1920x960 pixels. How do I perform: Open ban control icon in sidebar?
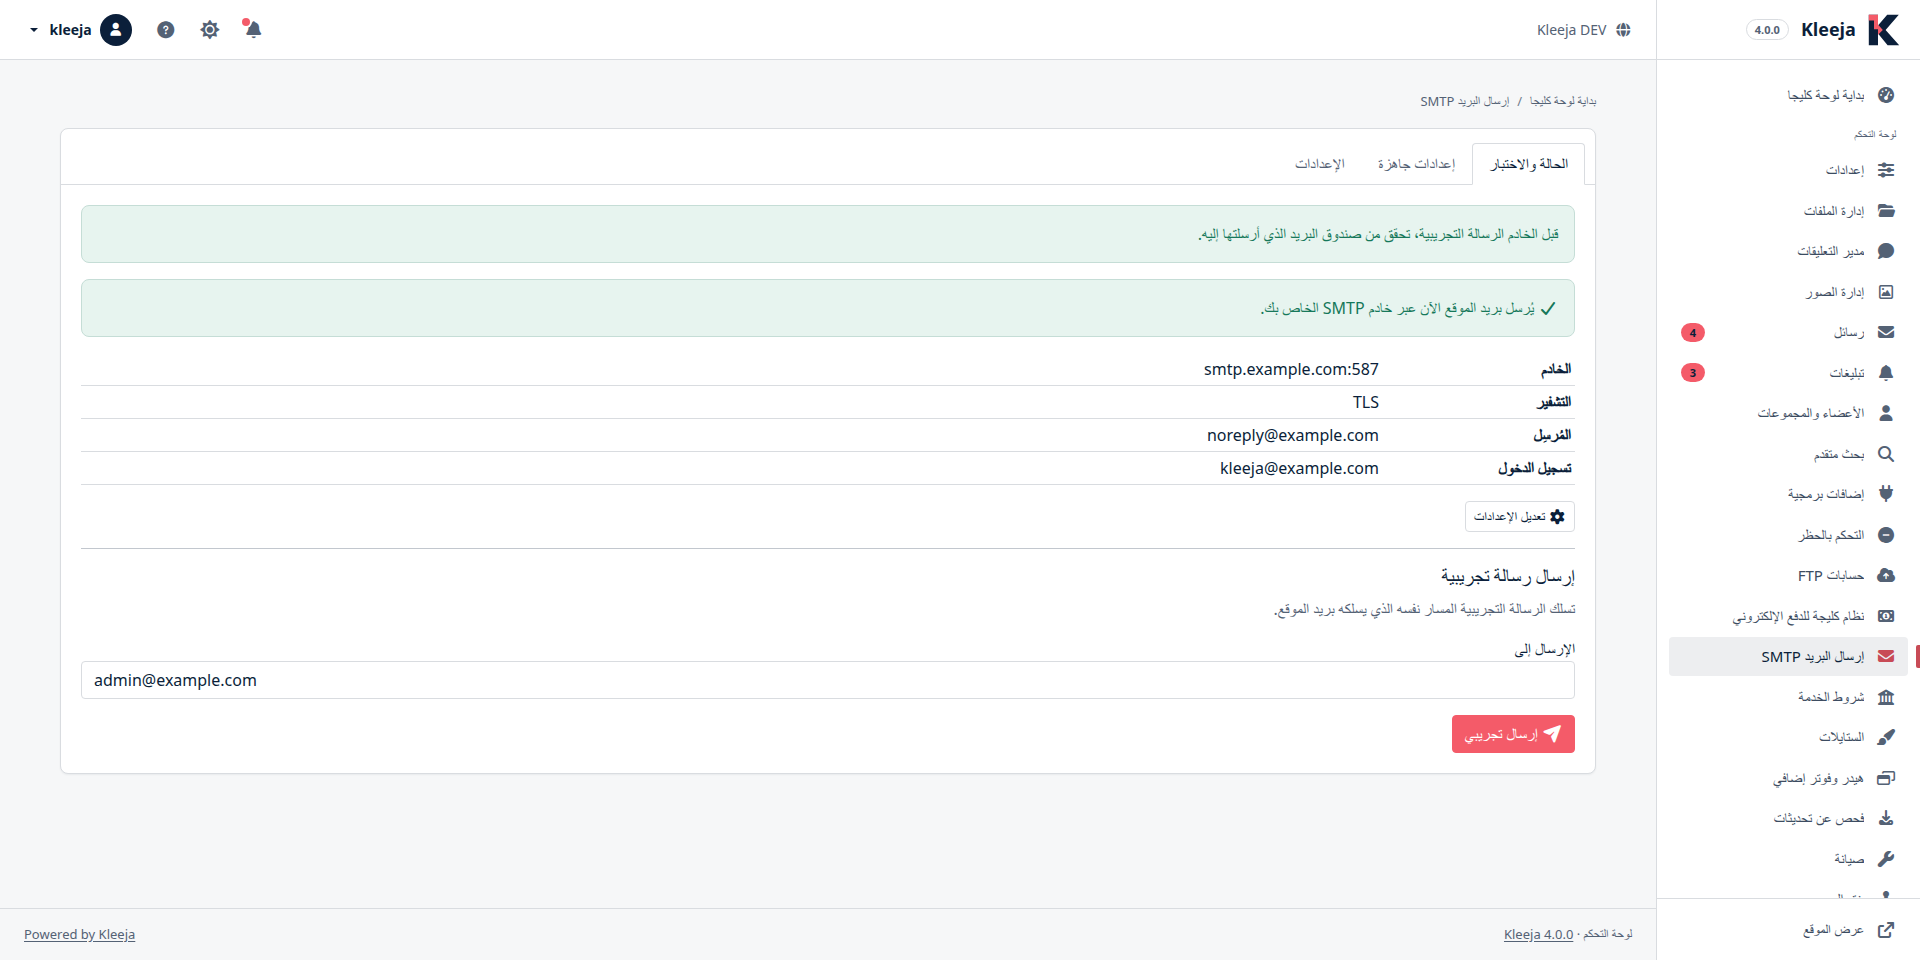1886,535
